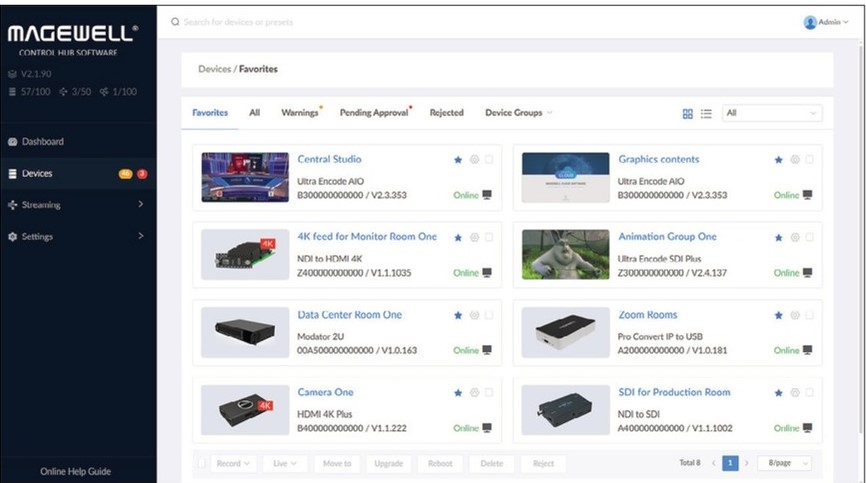Open the Warnings tab

299,113
